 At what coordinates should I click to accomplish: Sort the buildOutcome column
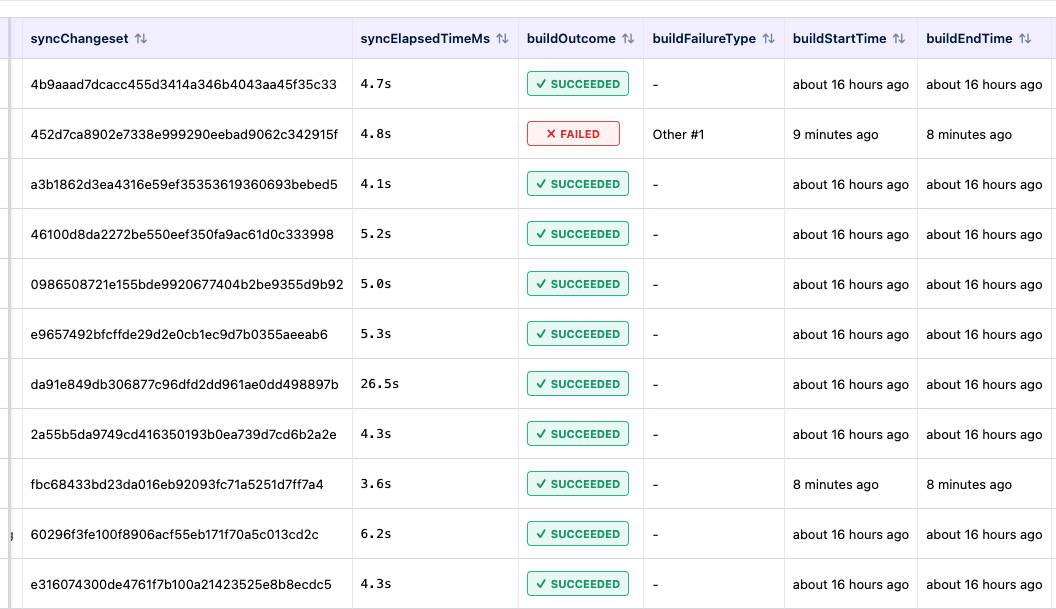coord(628,39)
